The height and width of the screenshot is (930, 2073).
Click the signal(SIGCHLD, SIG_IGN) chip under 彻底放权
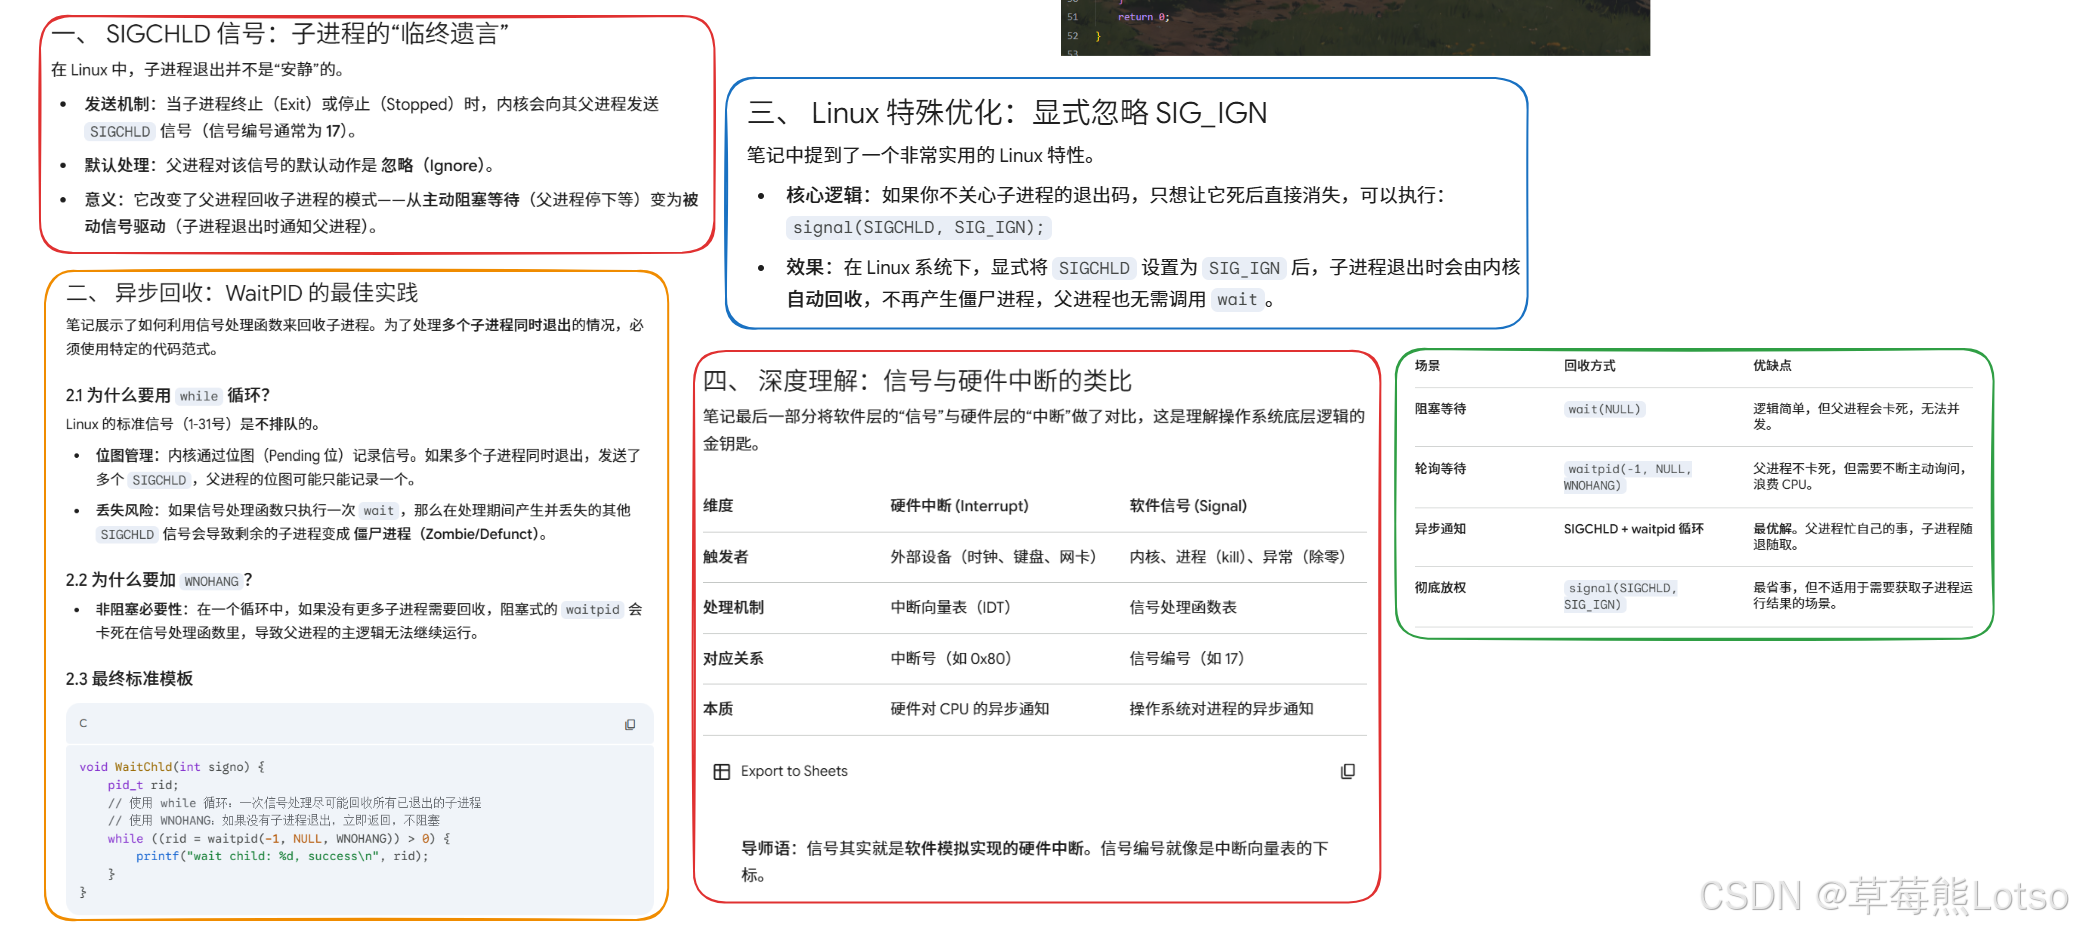click(1622, 595)
